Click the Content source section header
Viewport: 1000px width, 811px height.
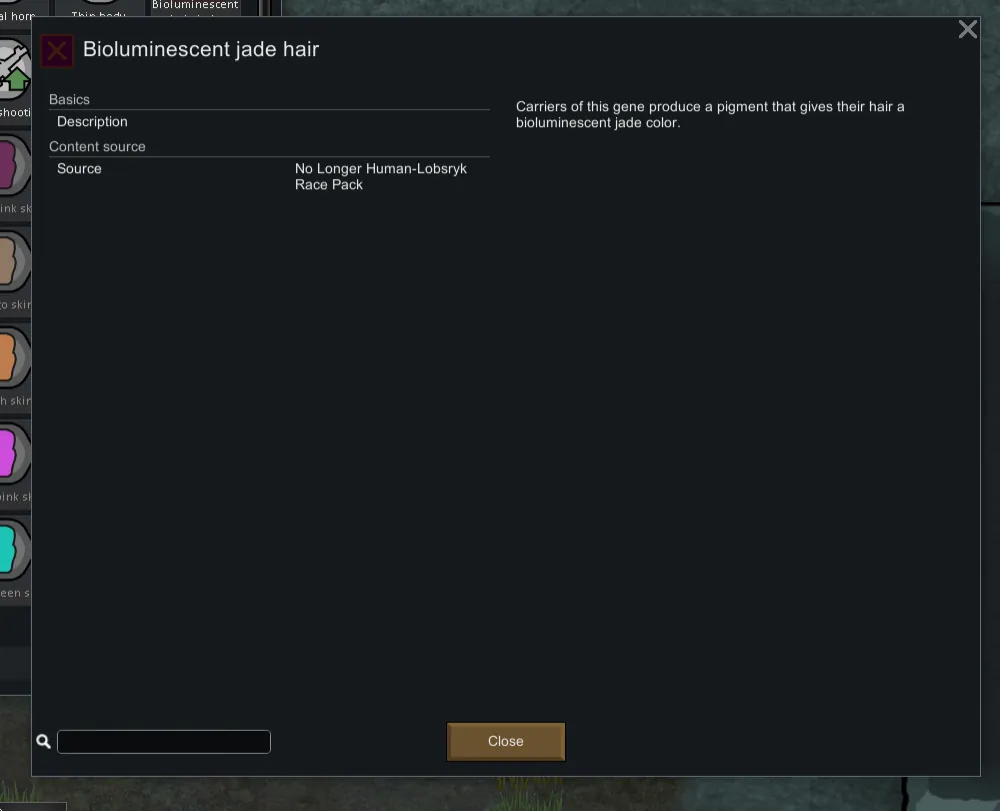click(97, 147)
